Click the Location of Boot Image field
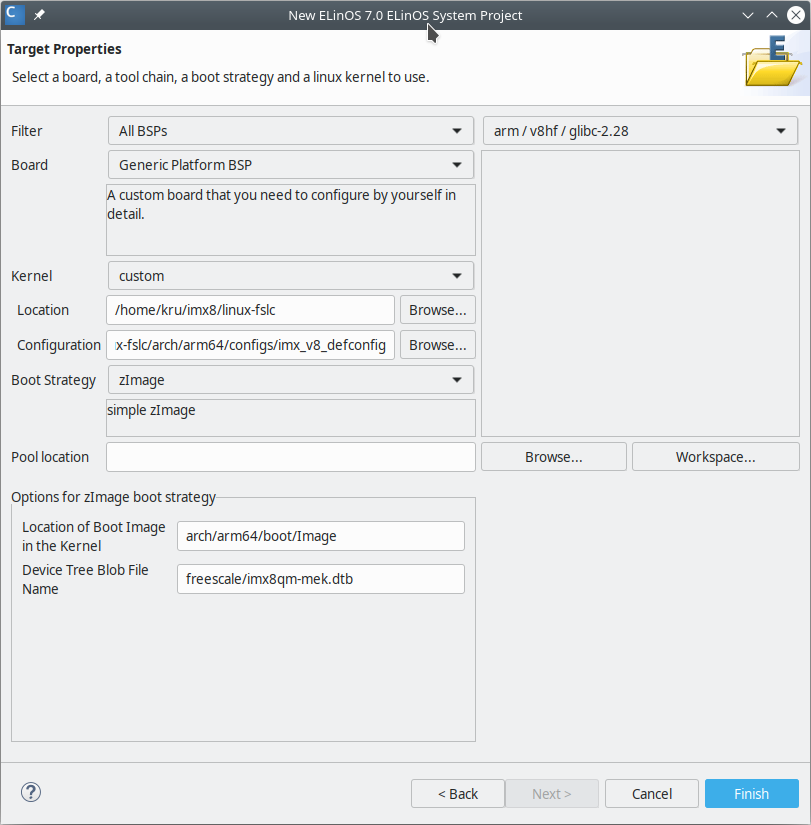This screenshot has height=825, width=811. point(320,536)
